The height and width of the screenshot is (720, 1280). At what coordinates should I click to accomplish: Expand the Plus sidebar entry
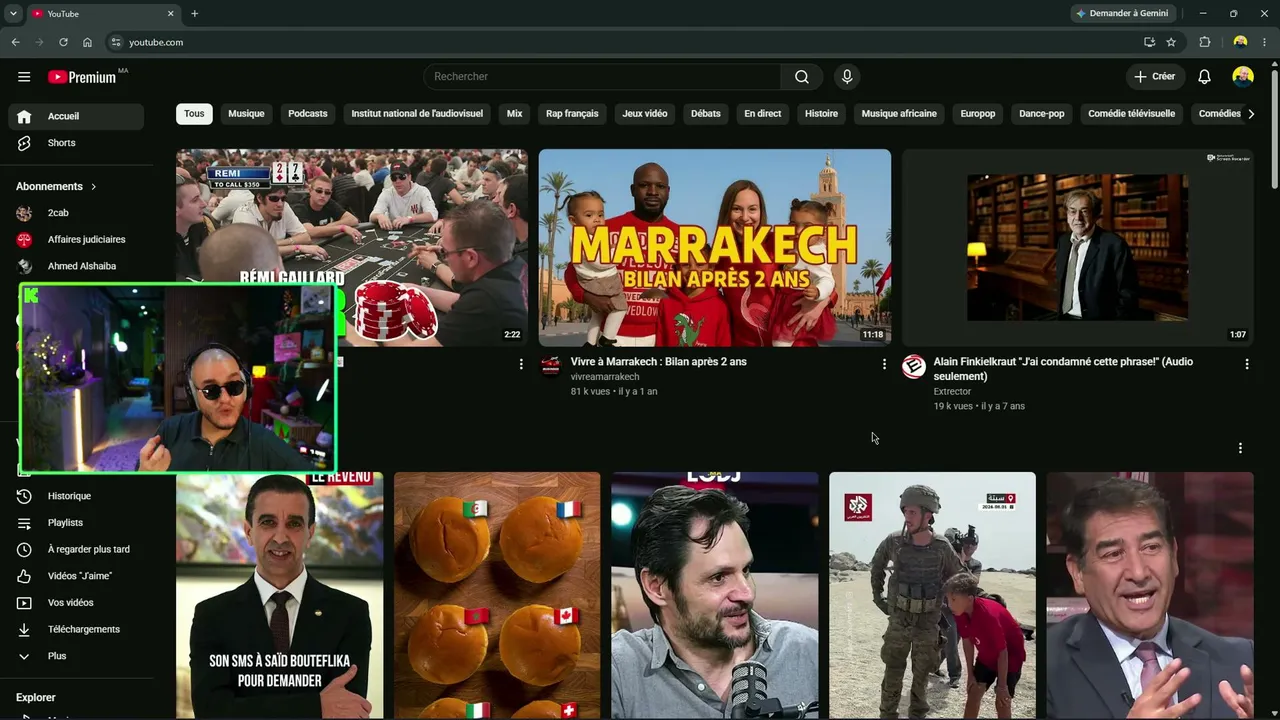76,656
